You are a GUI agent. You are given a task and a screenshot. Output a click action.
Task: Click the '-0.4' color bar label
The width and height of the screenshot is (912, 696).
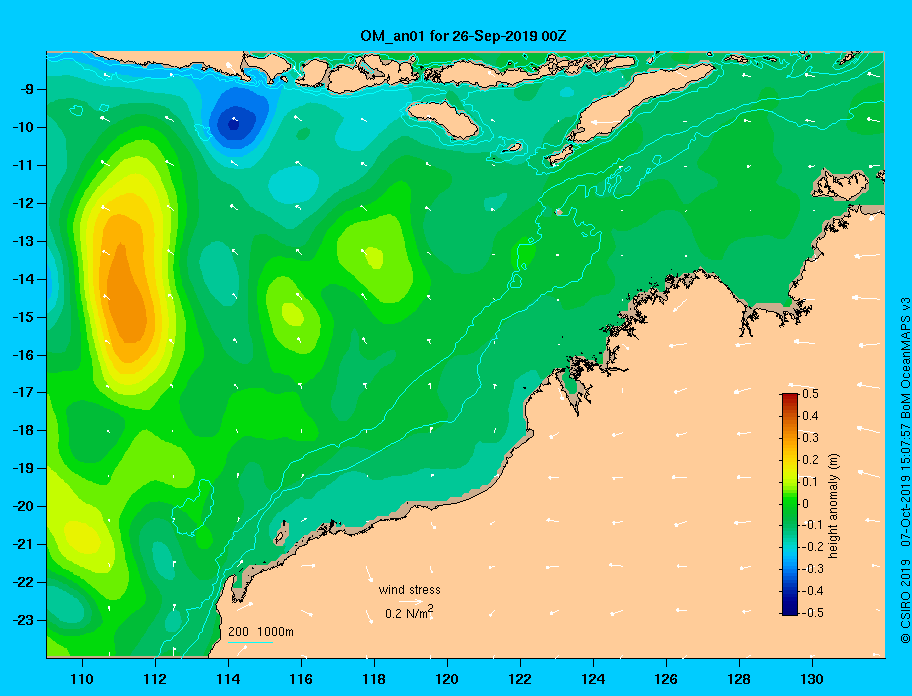812,591
